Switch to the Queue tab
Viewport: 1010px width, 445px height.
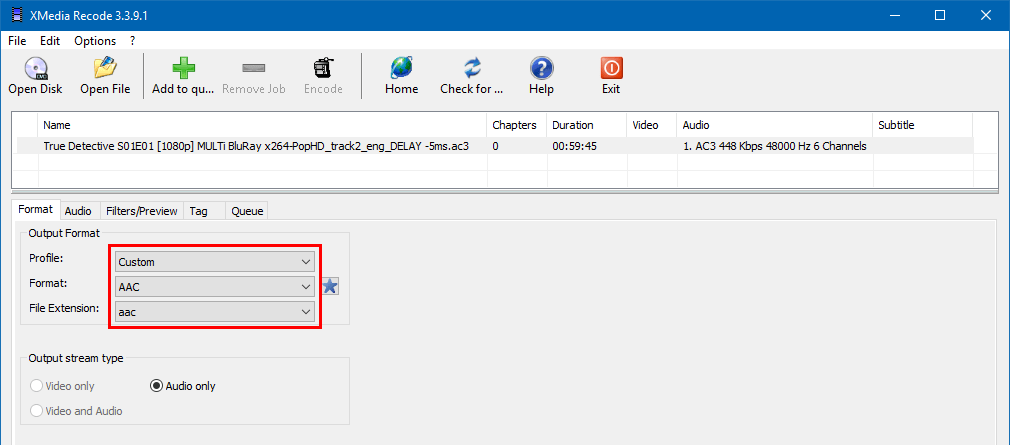click(x=247, y=211)
